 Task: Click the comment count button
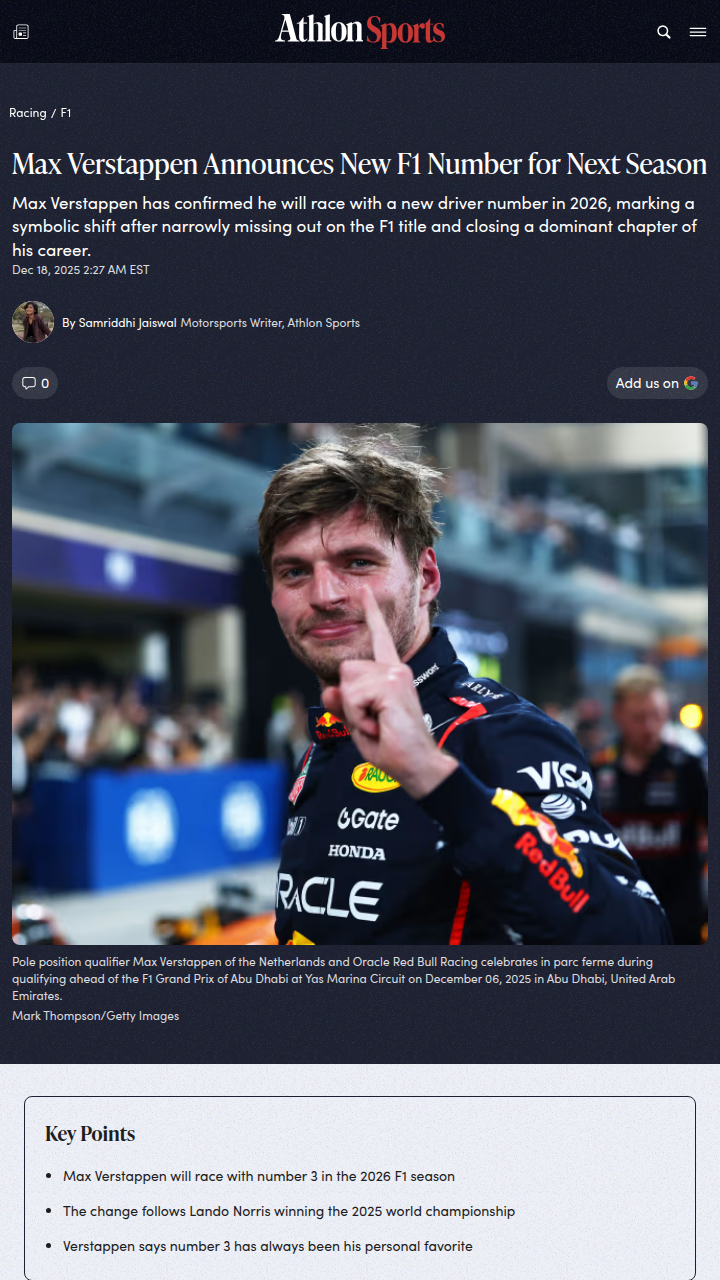[35, 383]
